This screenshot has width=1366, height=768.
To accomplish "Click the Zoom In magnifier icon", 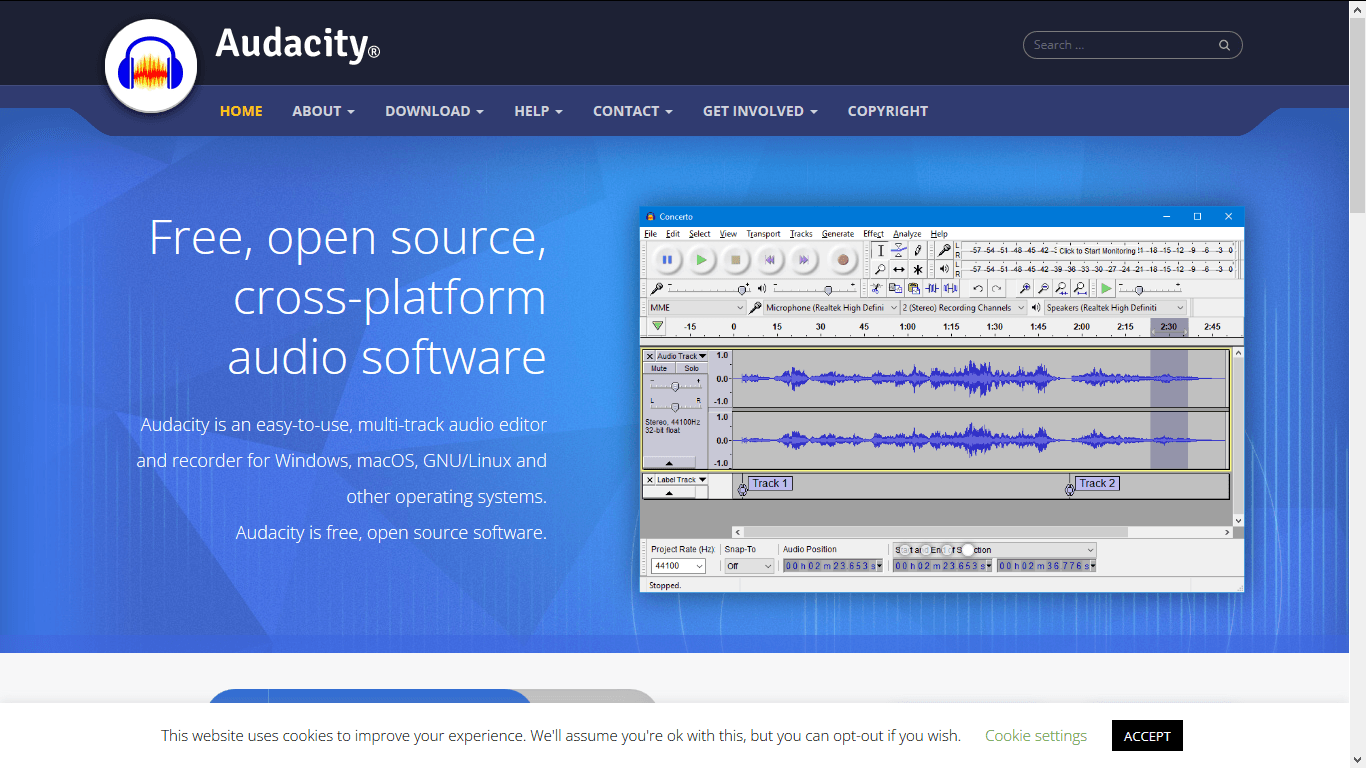I will tap(1025, 288).
